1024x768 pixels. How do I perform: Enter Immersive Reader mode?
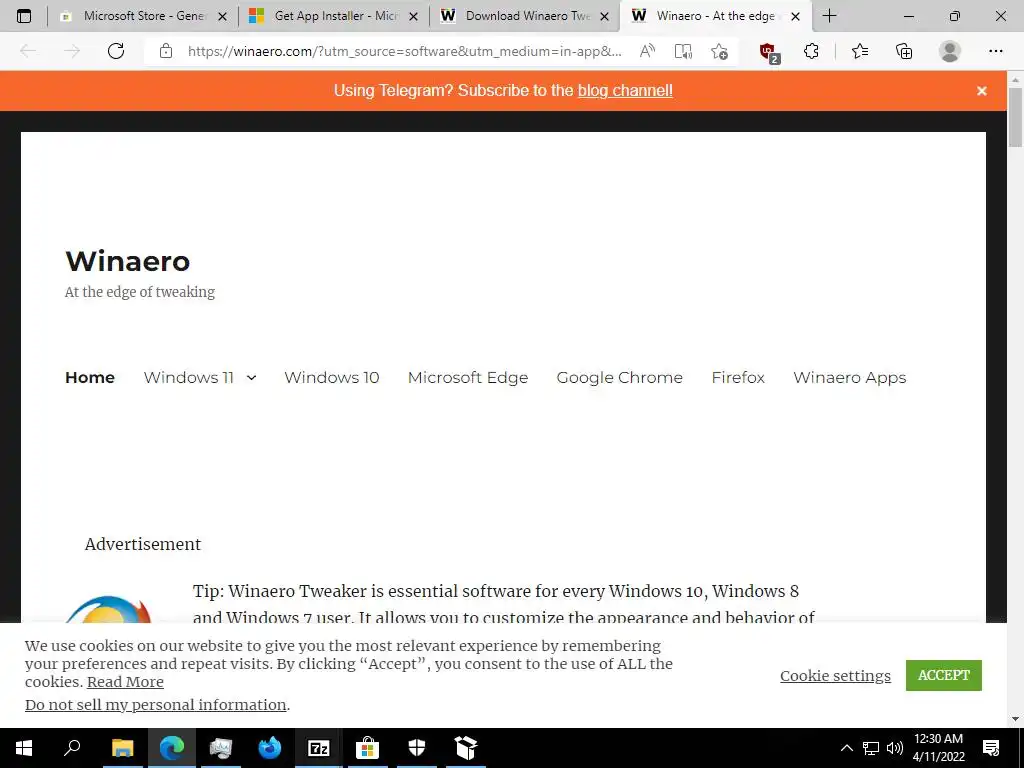coord(683,51)
